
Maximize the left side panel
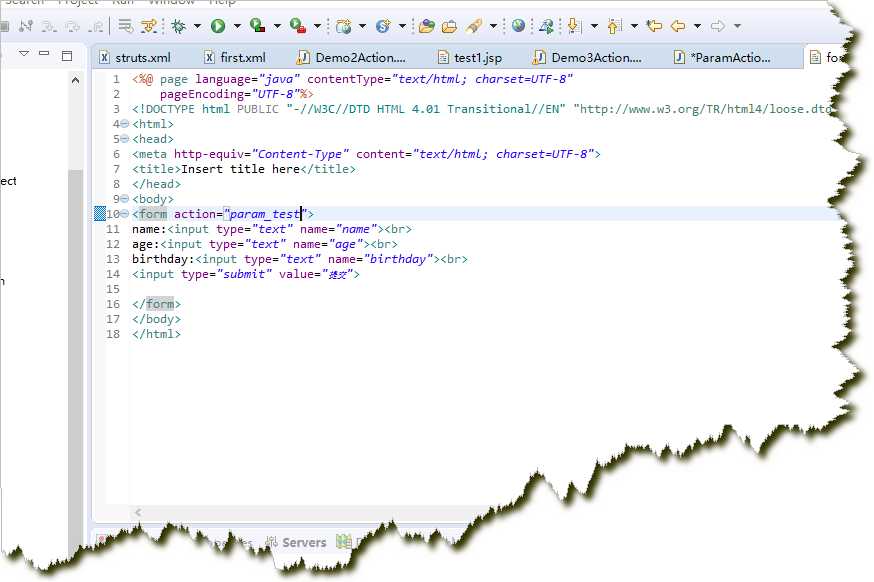pyautogui.click(x=67, y=55)
